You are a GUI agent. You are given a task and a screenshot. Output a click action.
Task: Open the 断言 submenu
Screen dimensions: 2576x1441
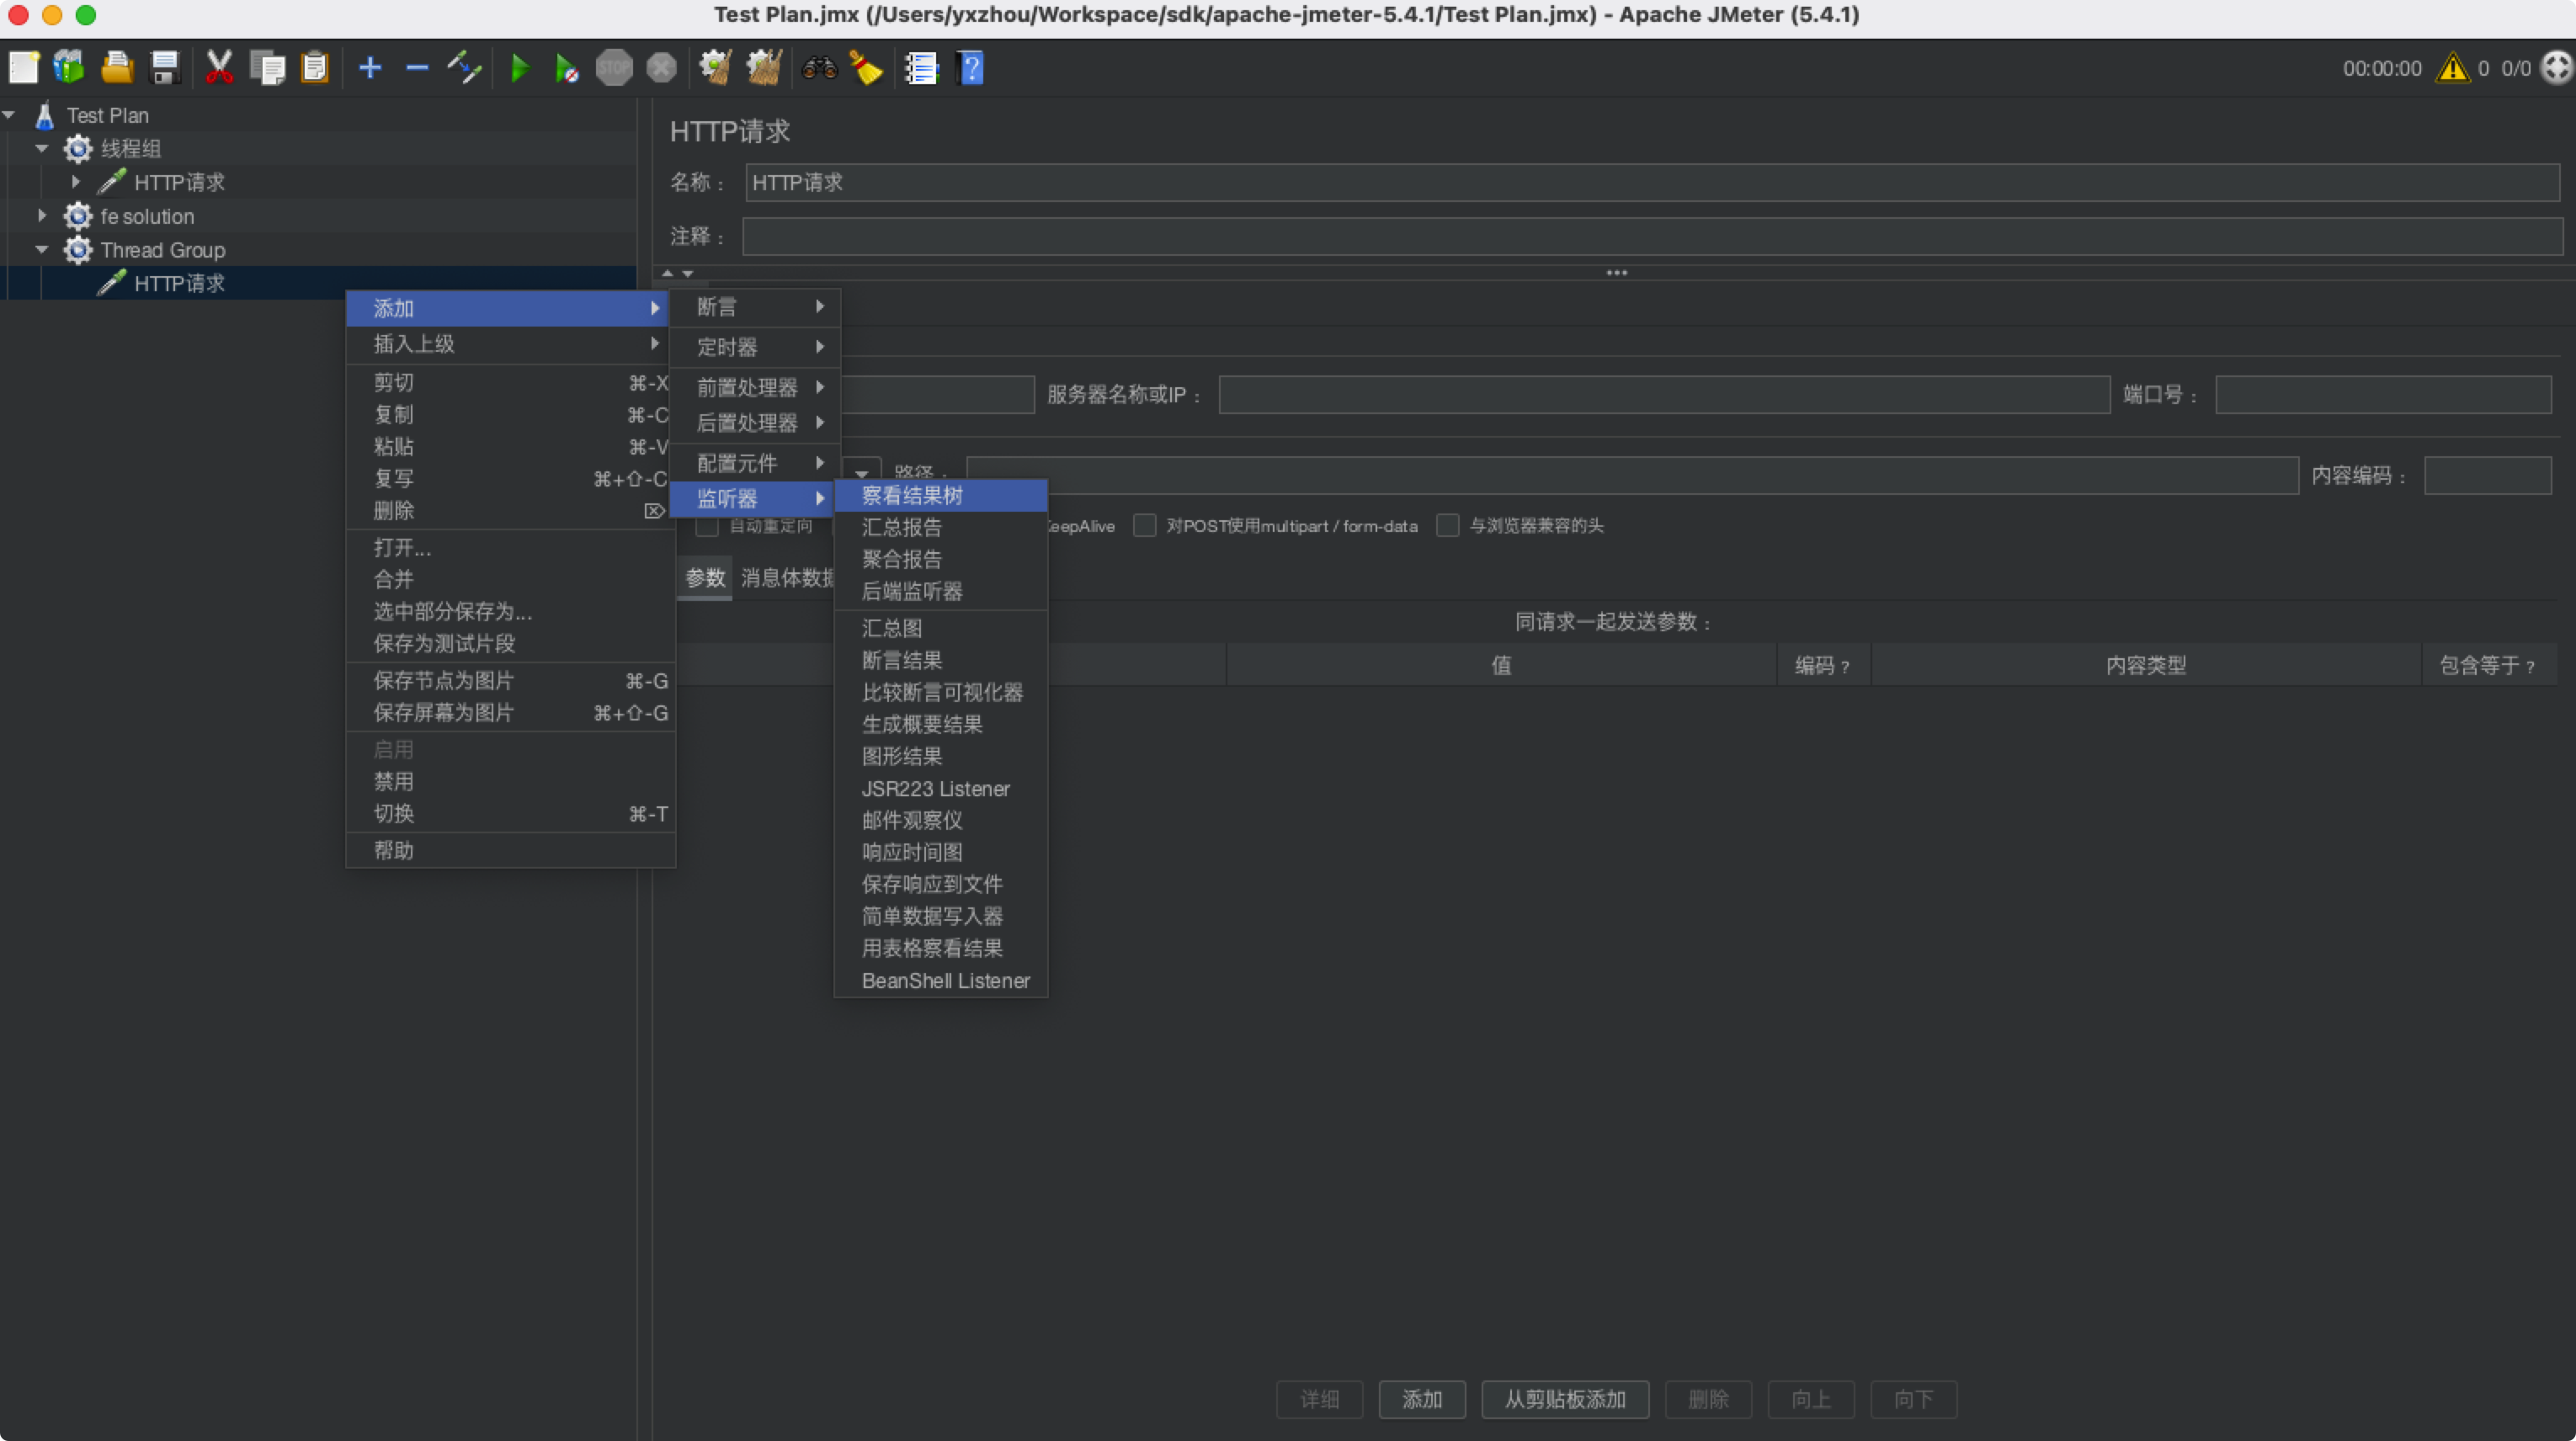(755, 307)
